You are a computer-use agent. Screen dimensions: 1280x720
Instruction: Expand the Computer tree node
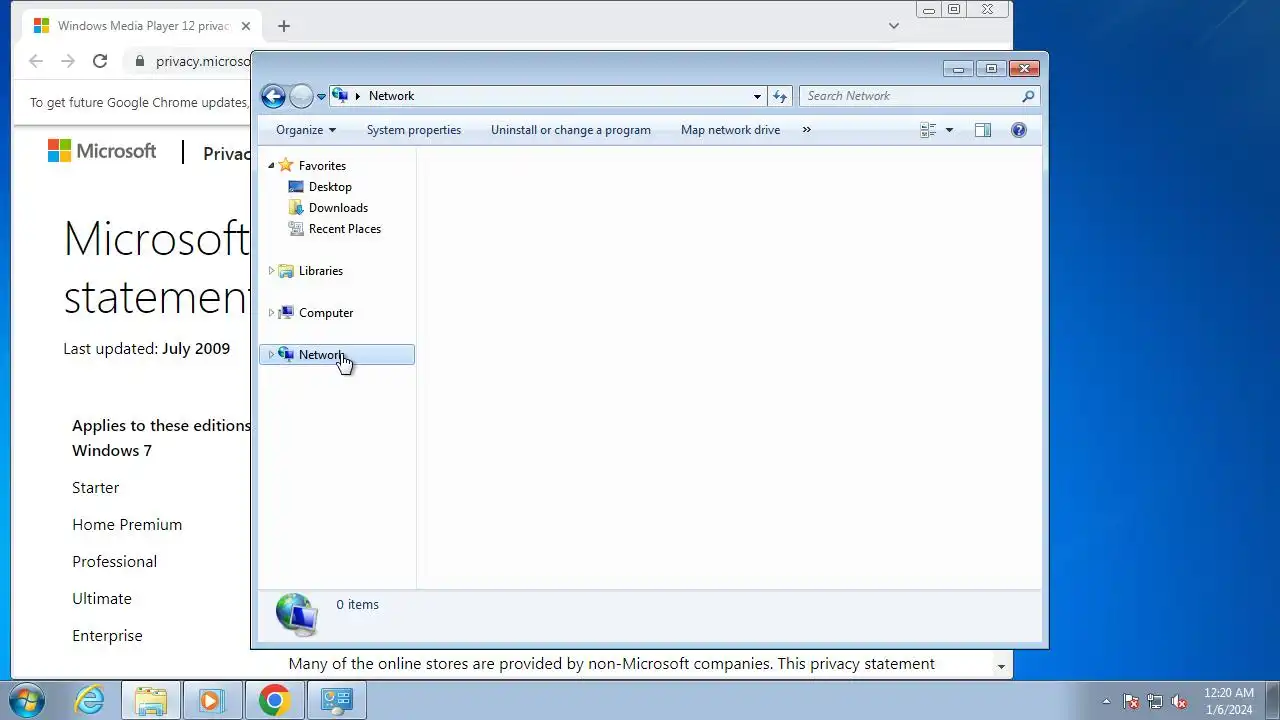point(271,313)
